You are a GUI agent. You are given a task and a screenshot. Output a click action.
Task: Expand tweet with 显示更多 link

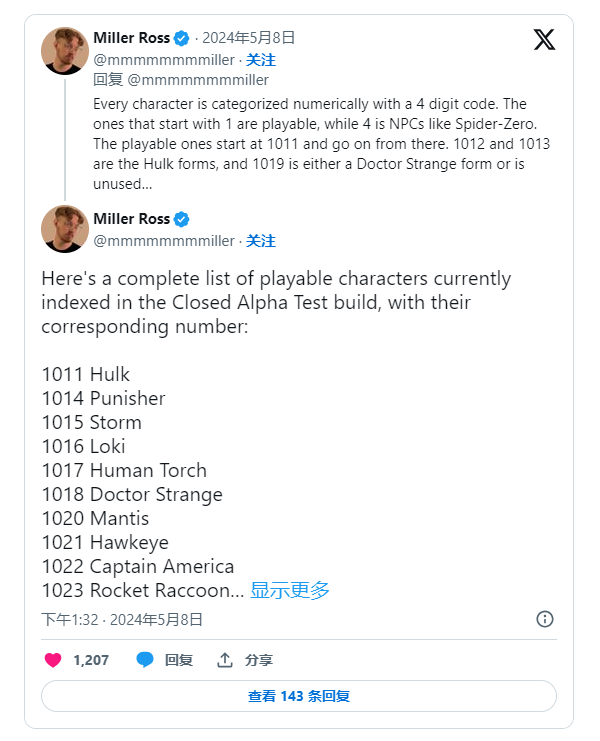(290, 590)
